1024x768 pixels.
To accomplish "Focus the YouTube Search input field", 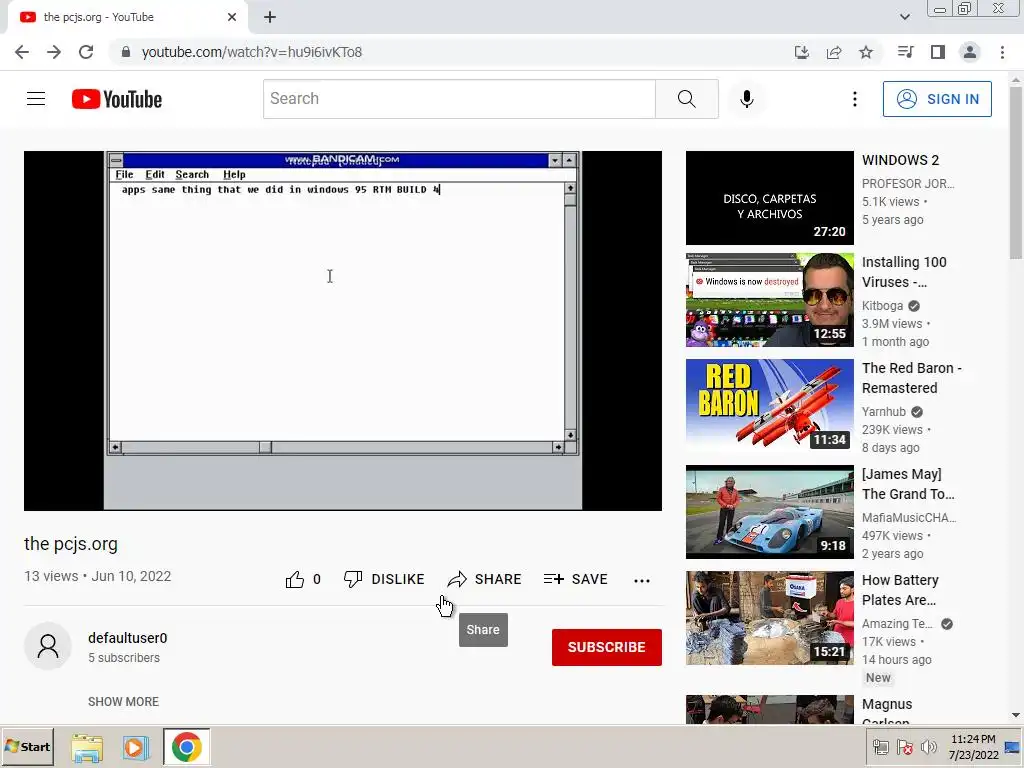I will pos(459,99).
